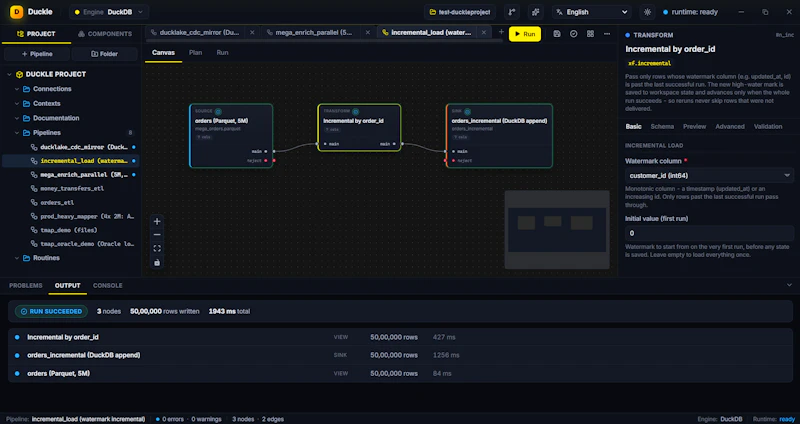This screenshot has height=424, width=800.
Task: Click the orders_etl pipeline icon
Action: pyautogui.click(x=34, y=203)
